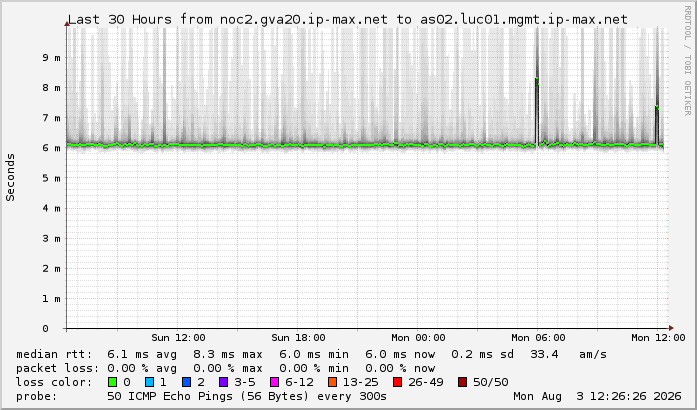
Task: Click the '2 m' y-axis label
Action: click(52, 269)
